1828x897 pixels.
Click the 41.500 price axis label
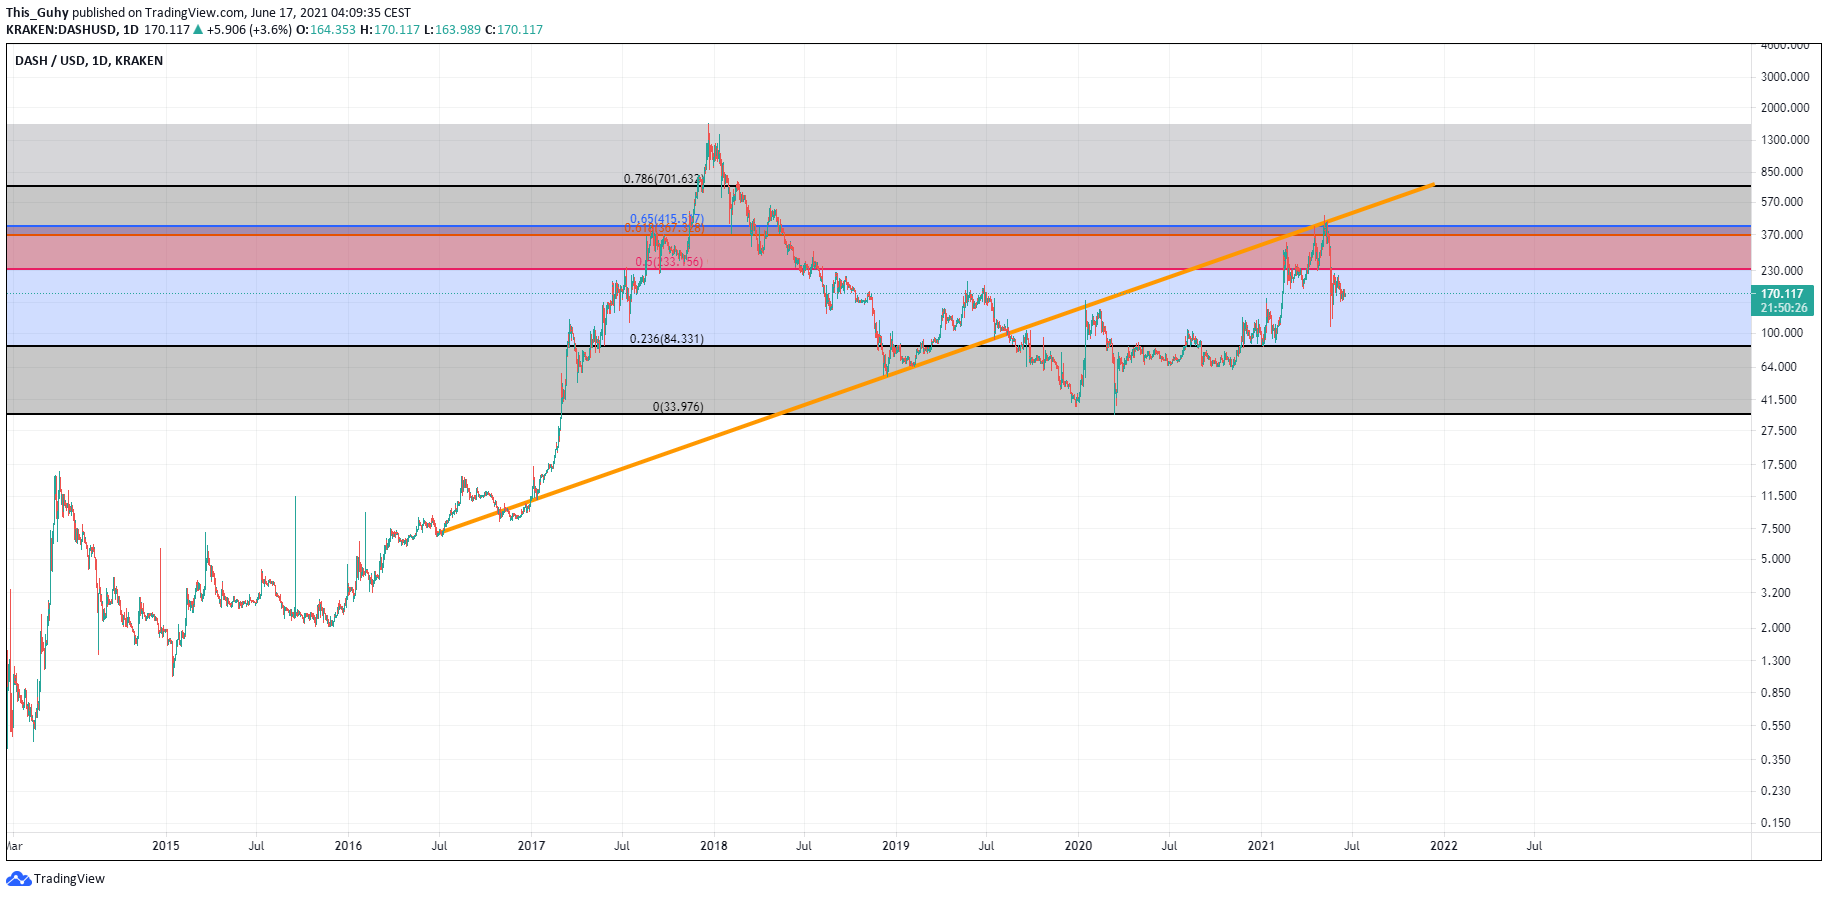point(1779,400)
